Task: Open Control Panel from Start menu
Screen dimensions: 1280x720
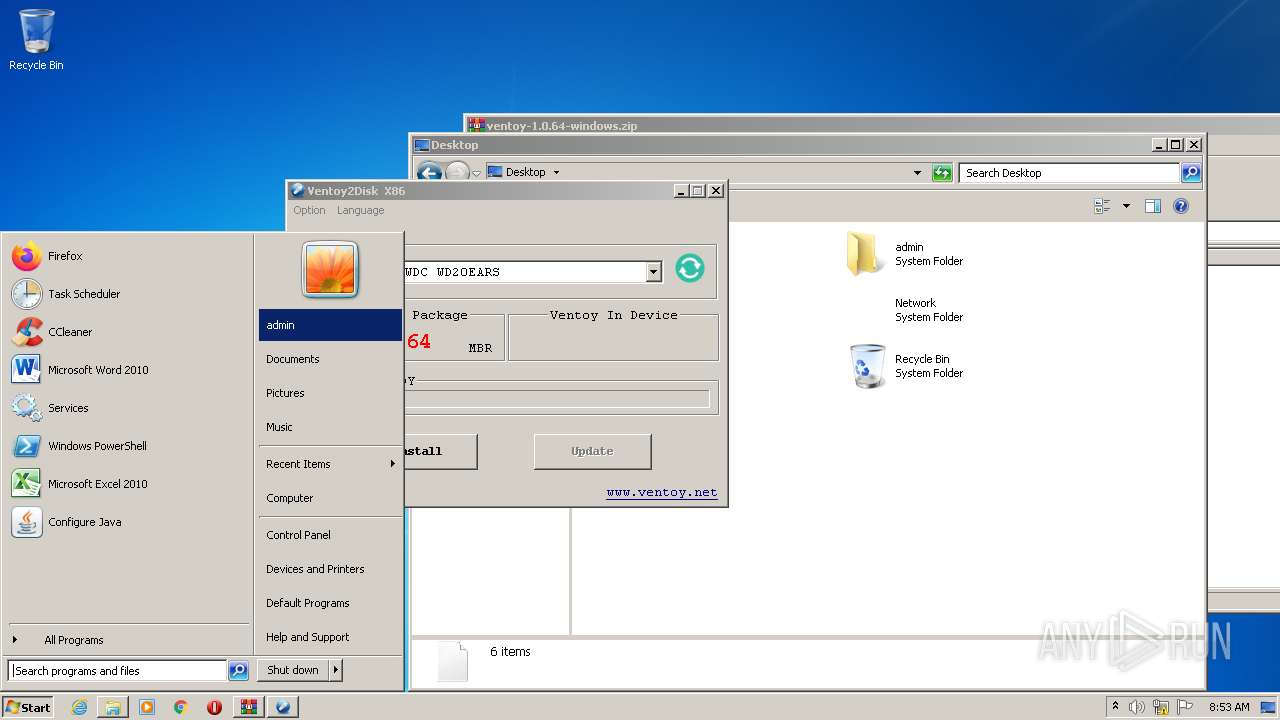Action: (330, 535)
